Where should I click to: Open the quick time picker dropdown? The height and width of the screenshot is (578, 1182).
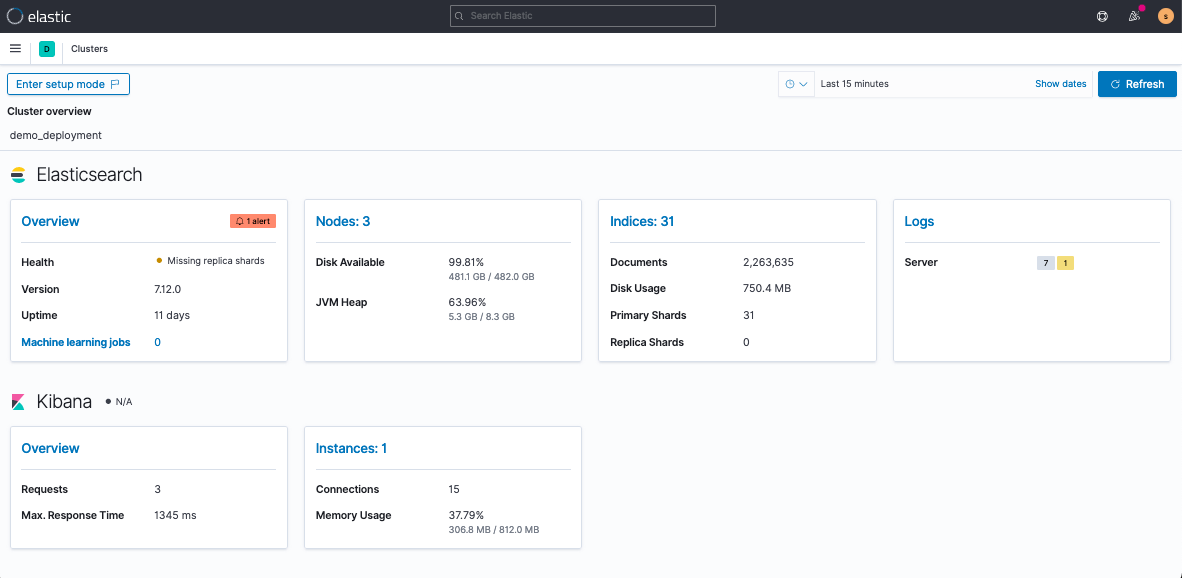click(796, 84)
